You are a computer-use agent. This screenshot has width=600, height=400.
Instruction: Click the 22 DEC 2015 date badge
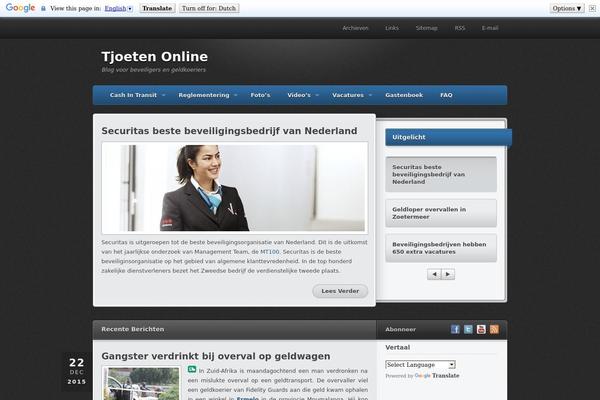(77, 372)
